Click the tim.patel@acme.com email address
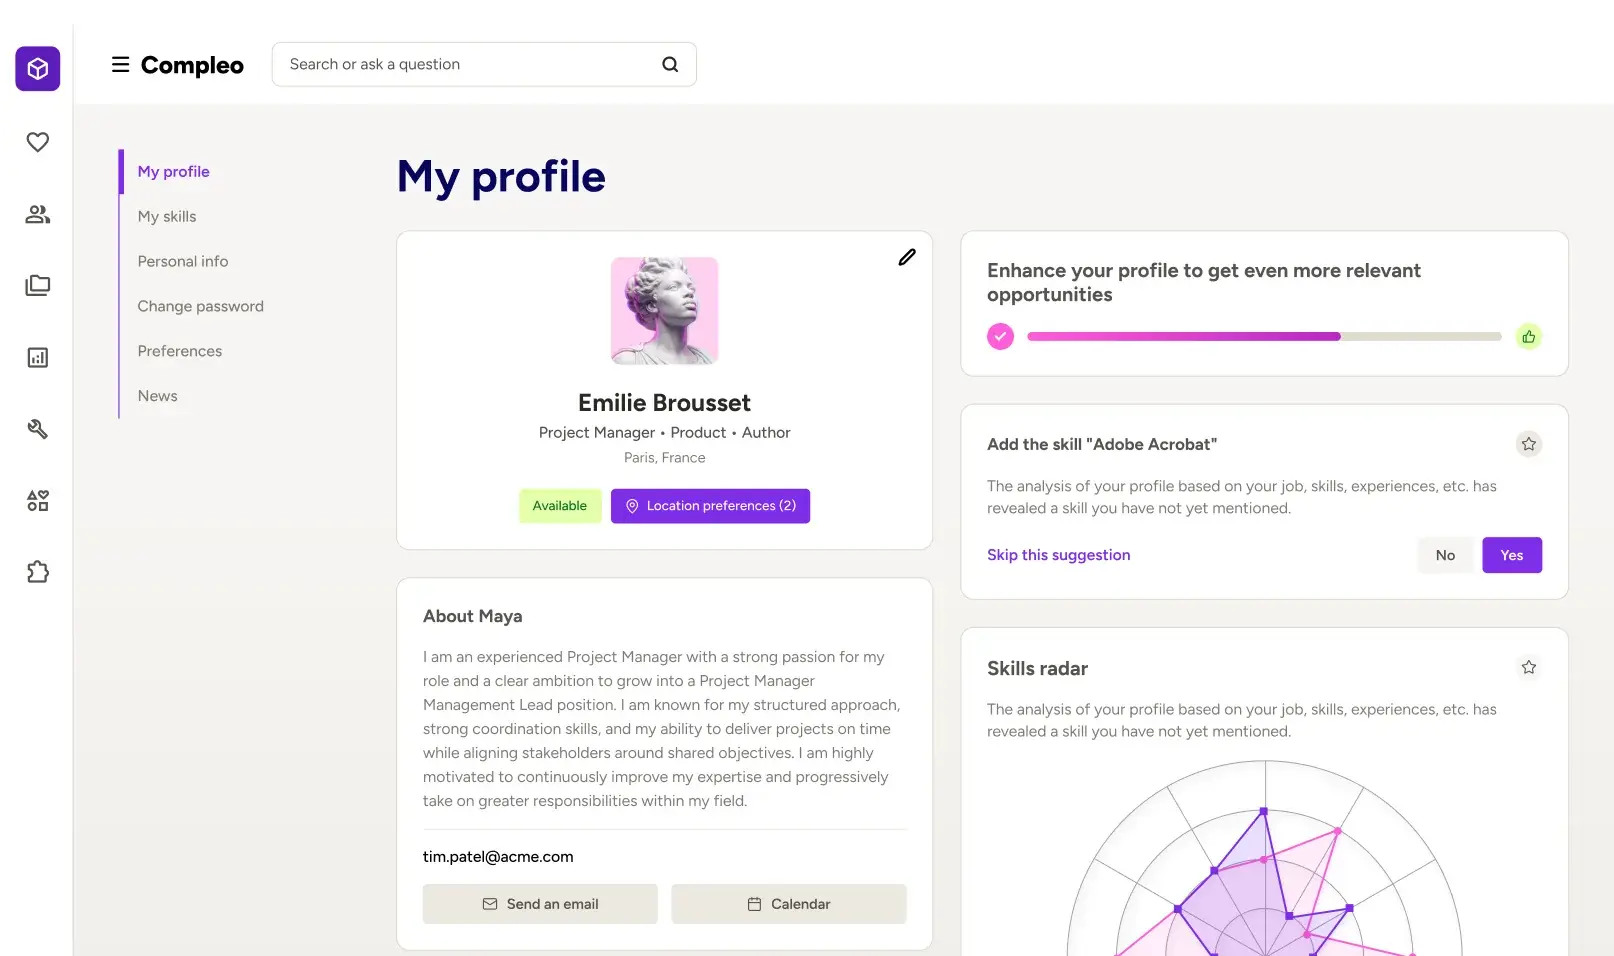Screen dimensions: 1614x956 pos(498,857)
